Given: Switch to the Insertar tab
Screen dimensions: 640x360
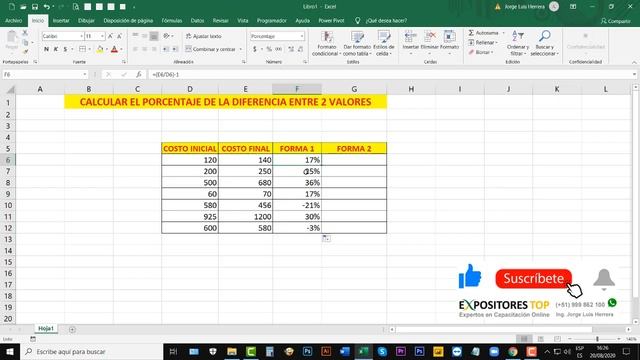Looking at the screenshot, I should [61, 20].
